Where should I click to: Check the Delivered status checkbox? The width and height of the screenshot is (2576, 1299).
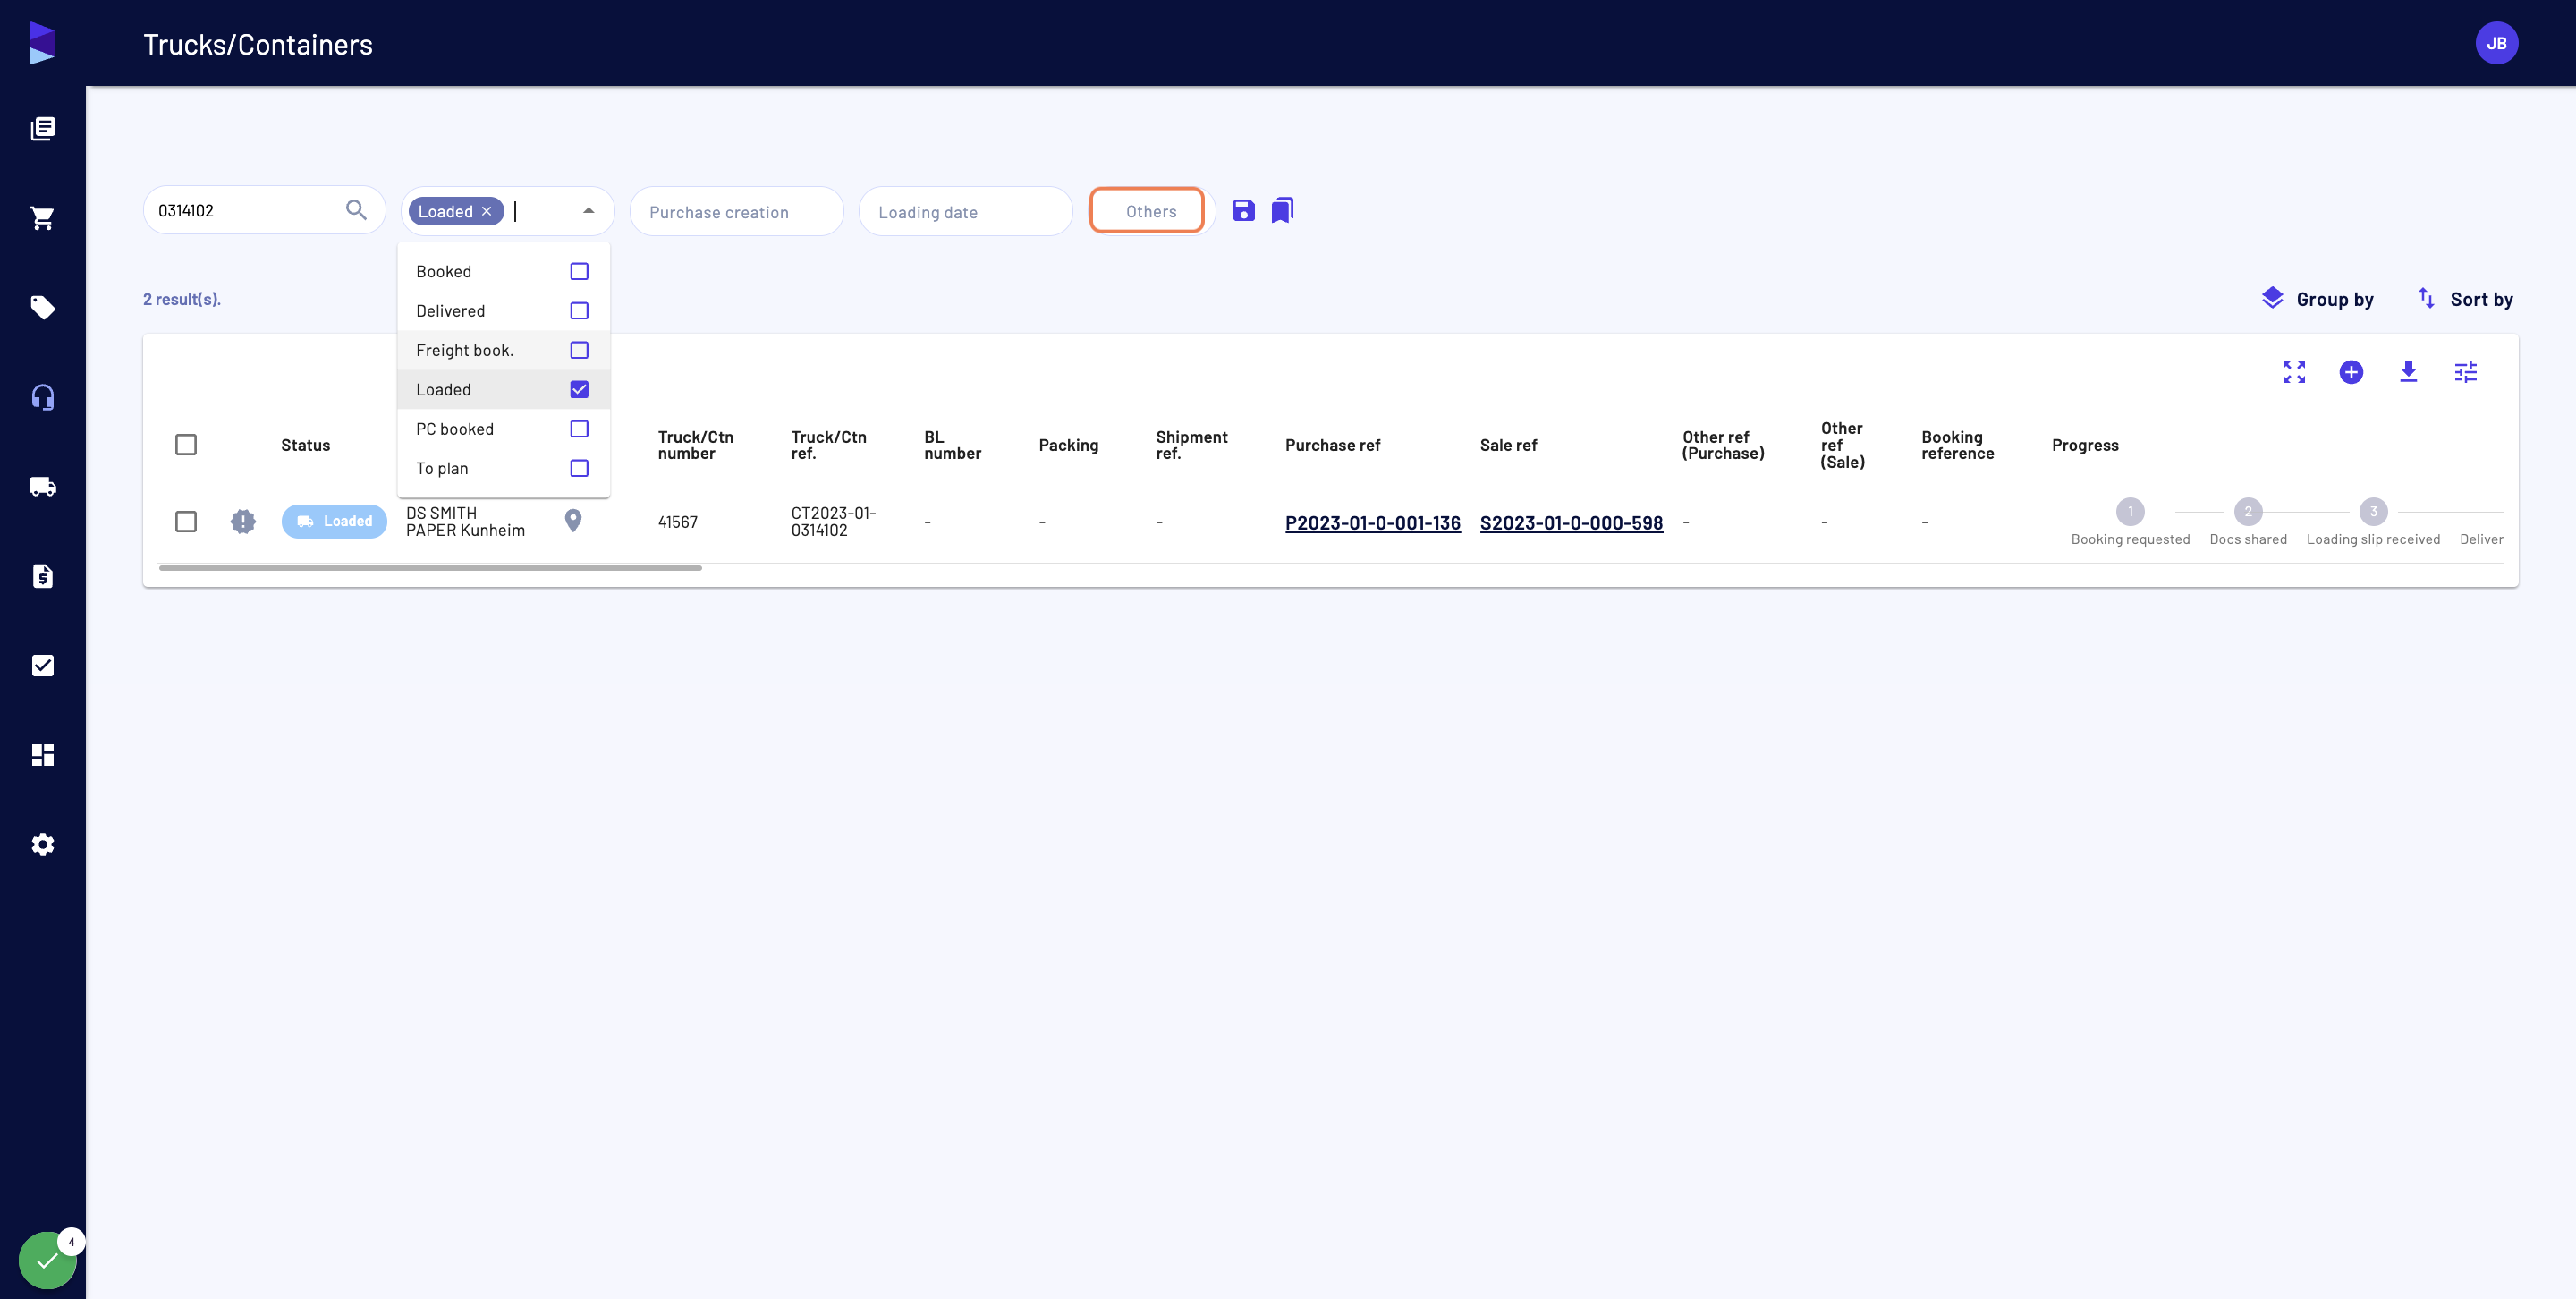tap(579, 311)
